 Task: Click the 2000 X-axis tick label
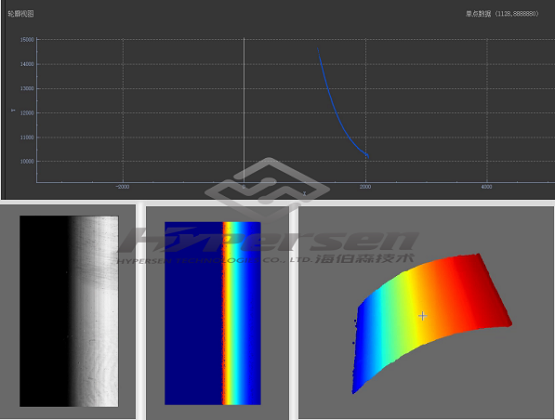pos(365,187)
